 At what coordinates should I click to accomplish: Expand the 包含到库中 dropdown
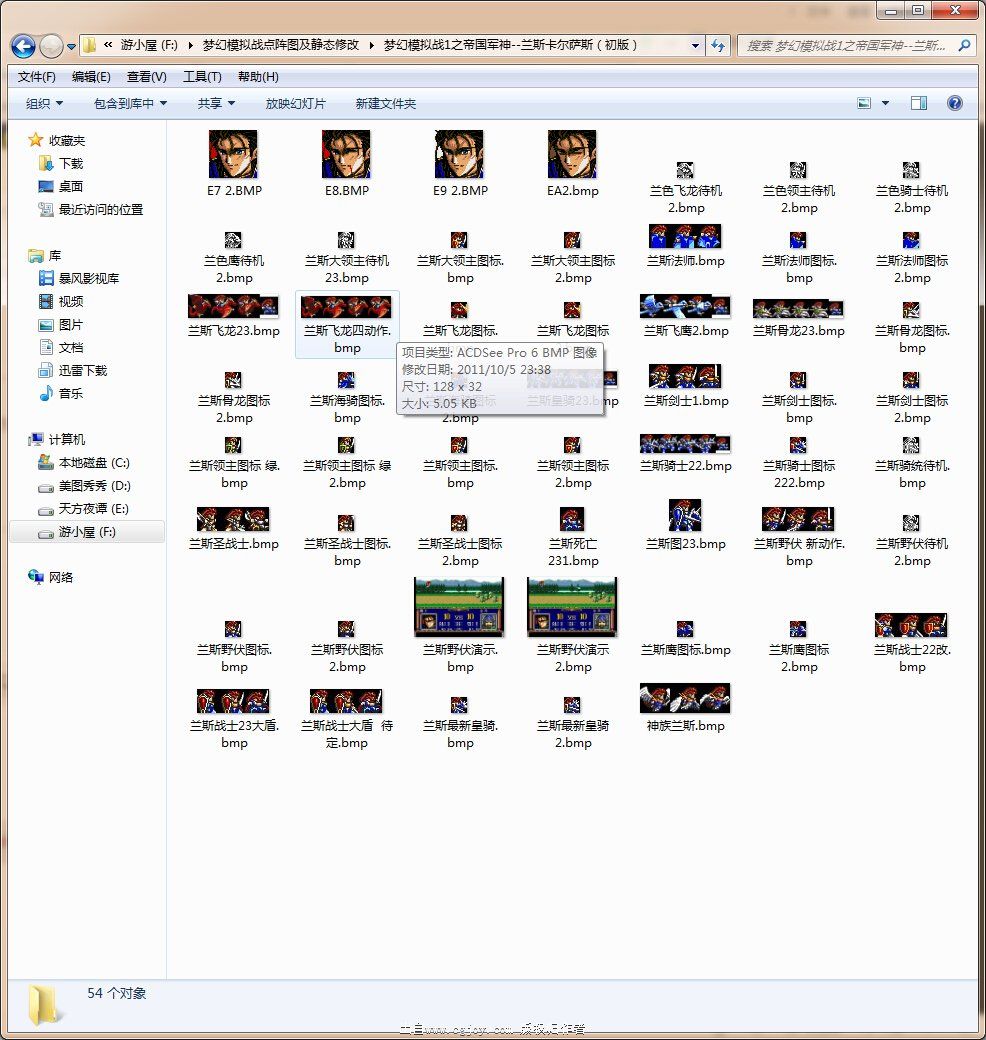pos(130,103)
